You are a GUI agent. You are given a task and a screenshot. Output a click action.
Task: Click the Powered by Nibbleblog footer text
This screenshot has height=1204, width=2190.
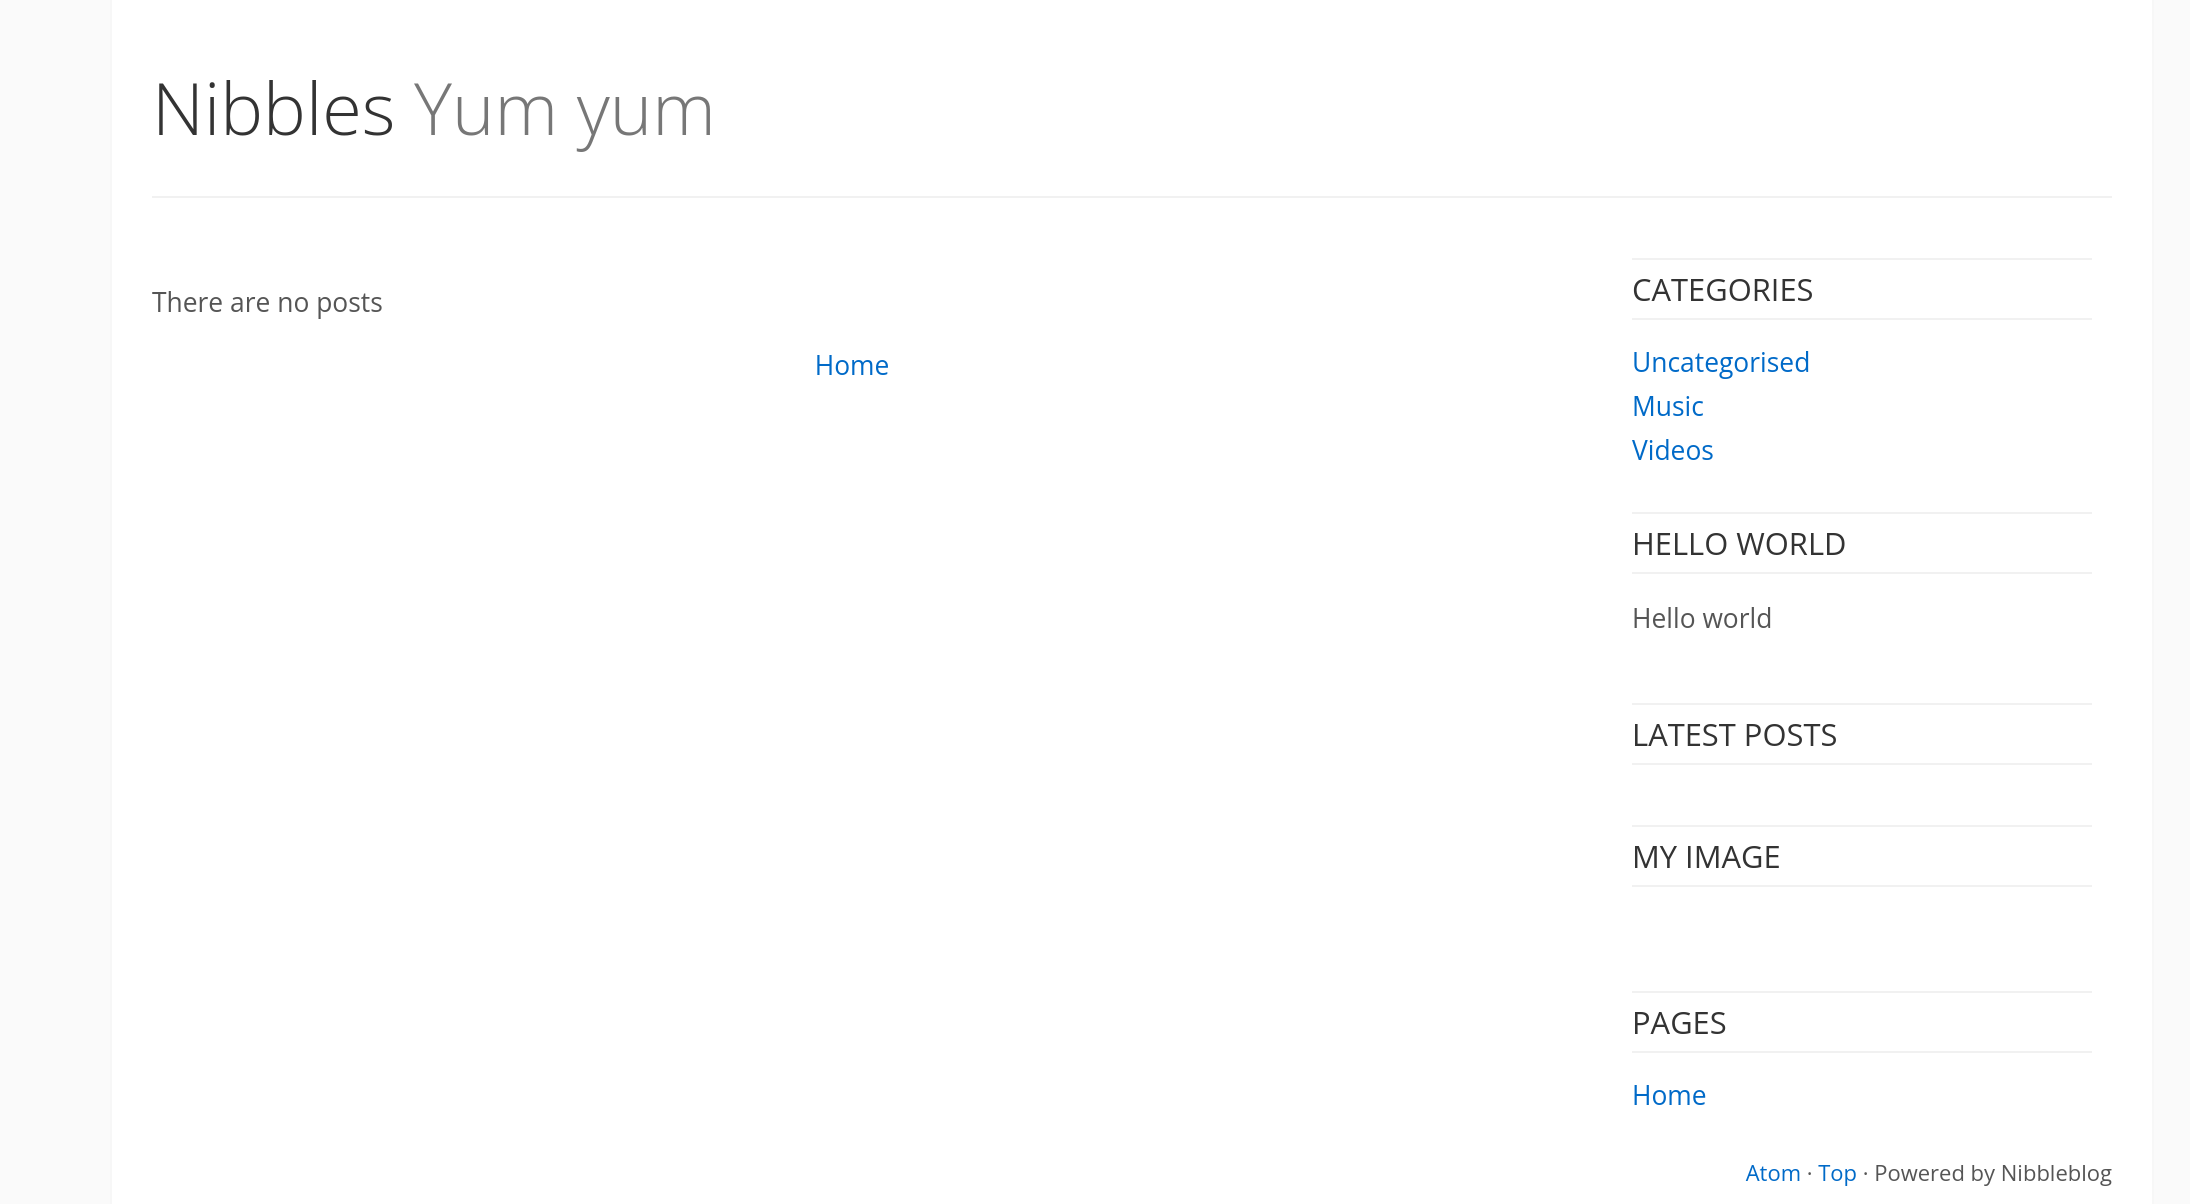1992,1173
